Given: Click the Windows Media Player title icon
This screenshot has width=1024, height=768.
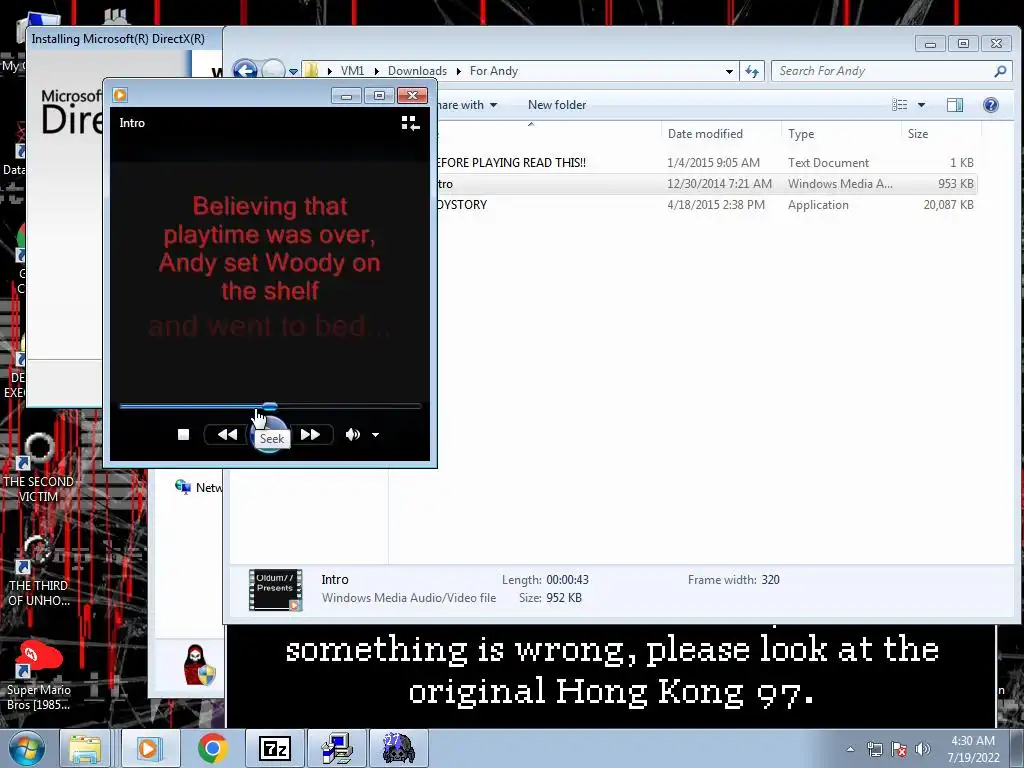Looking at the screenshot, I should [120, 95].
